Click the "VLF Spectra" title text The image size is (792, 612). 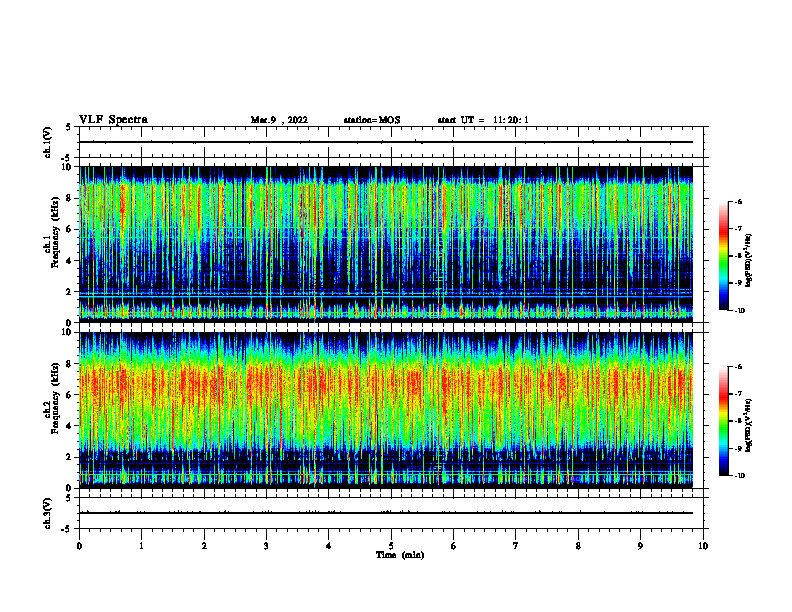[x=113, y=120]
